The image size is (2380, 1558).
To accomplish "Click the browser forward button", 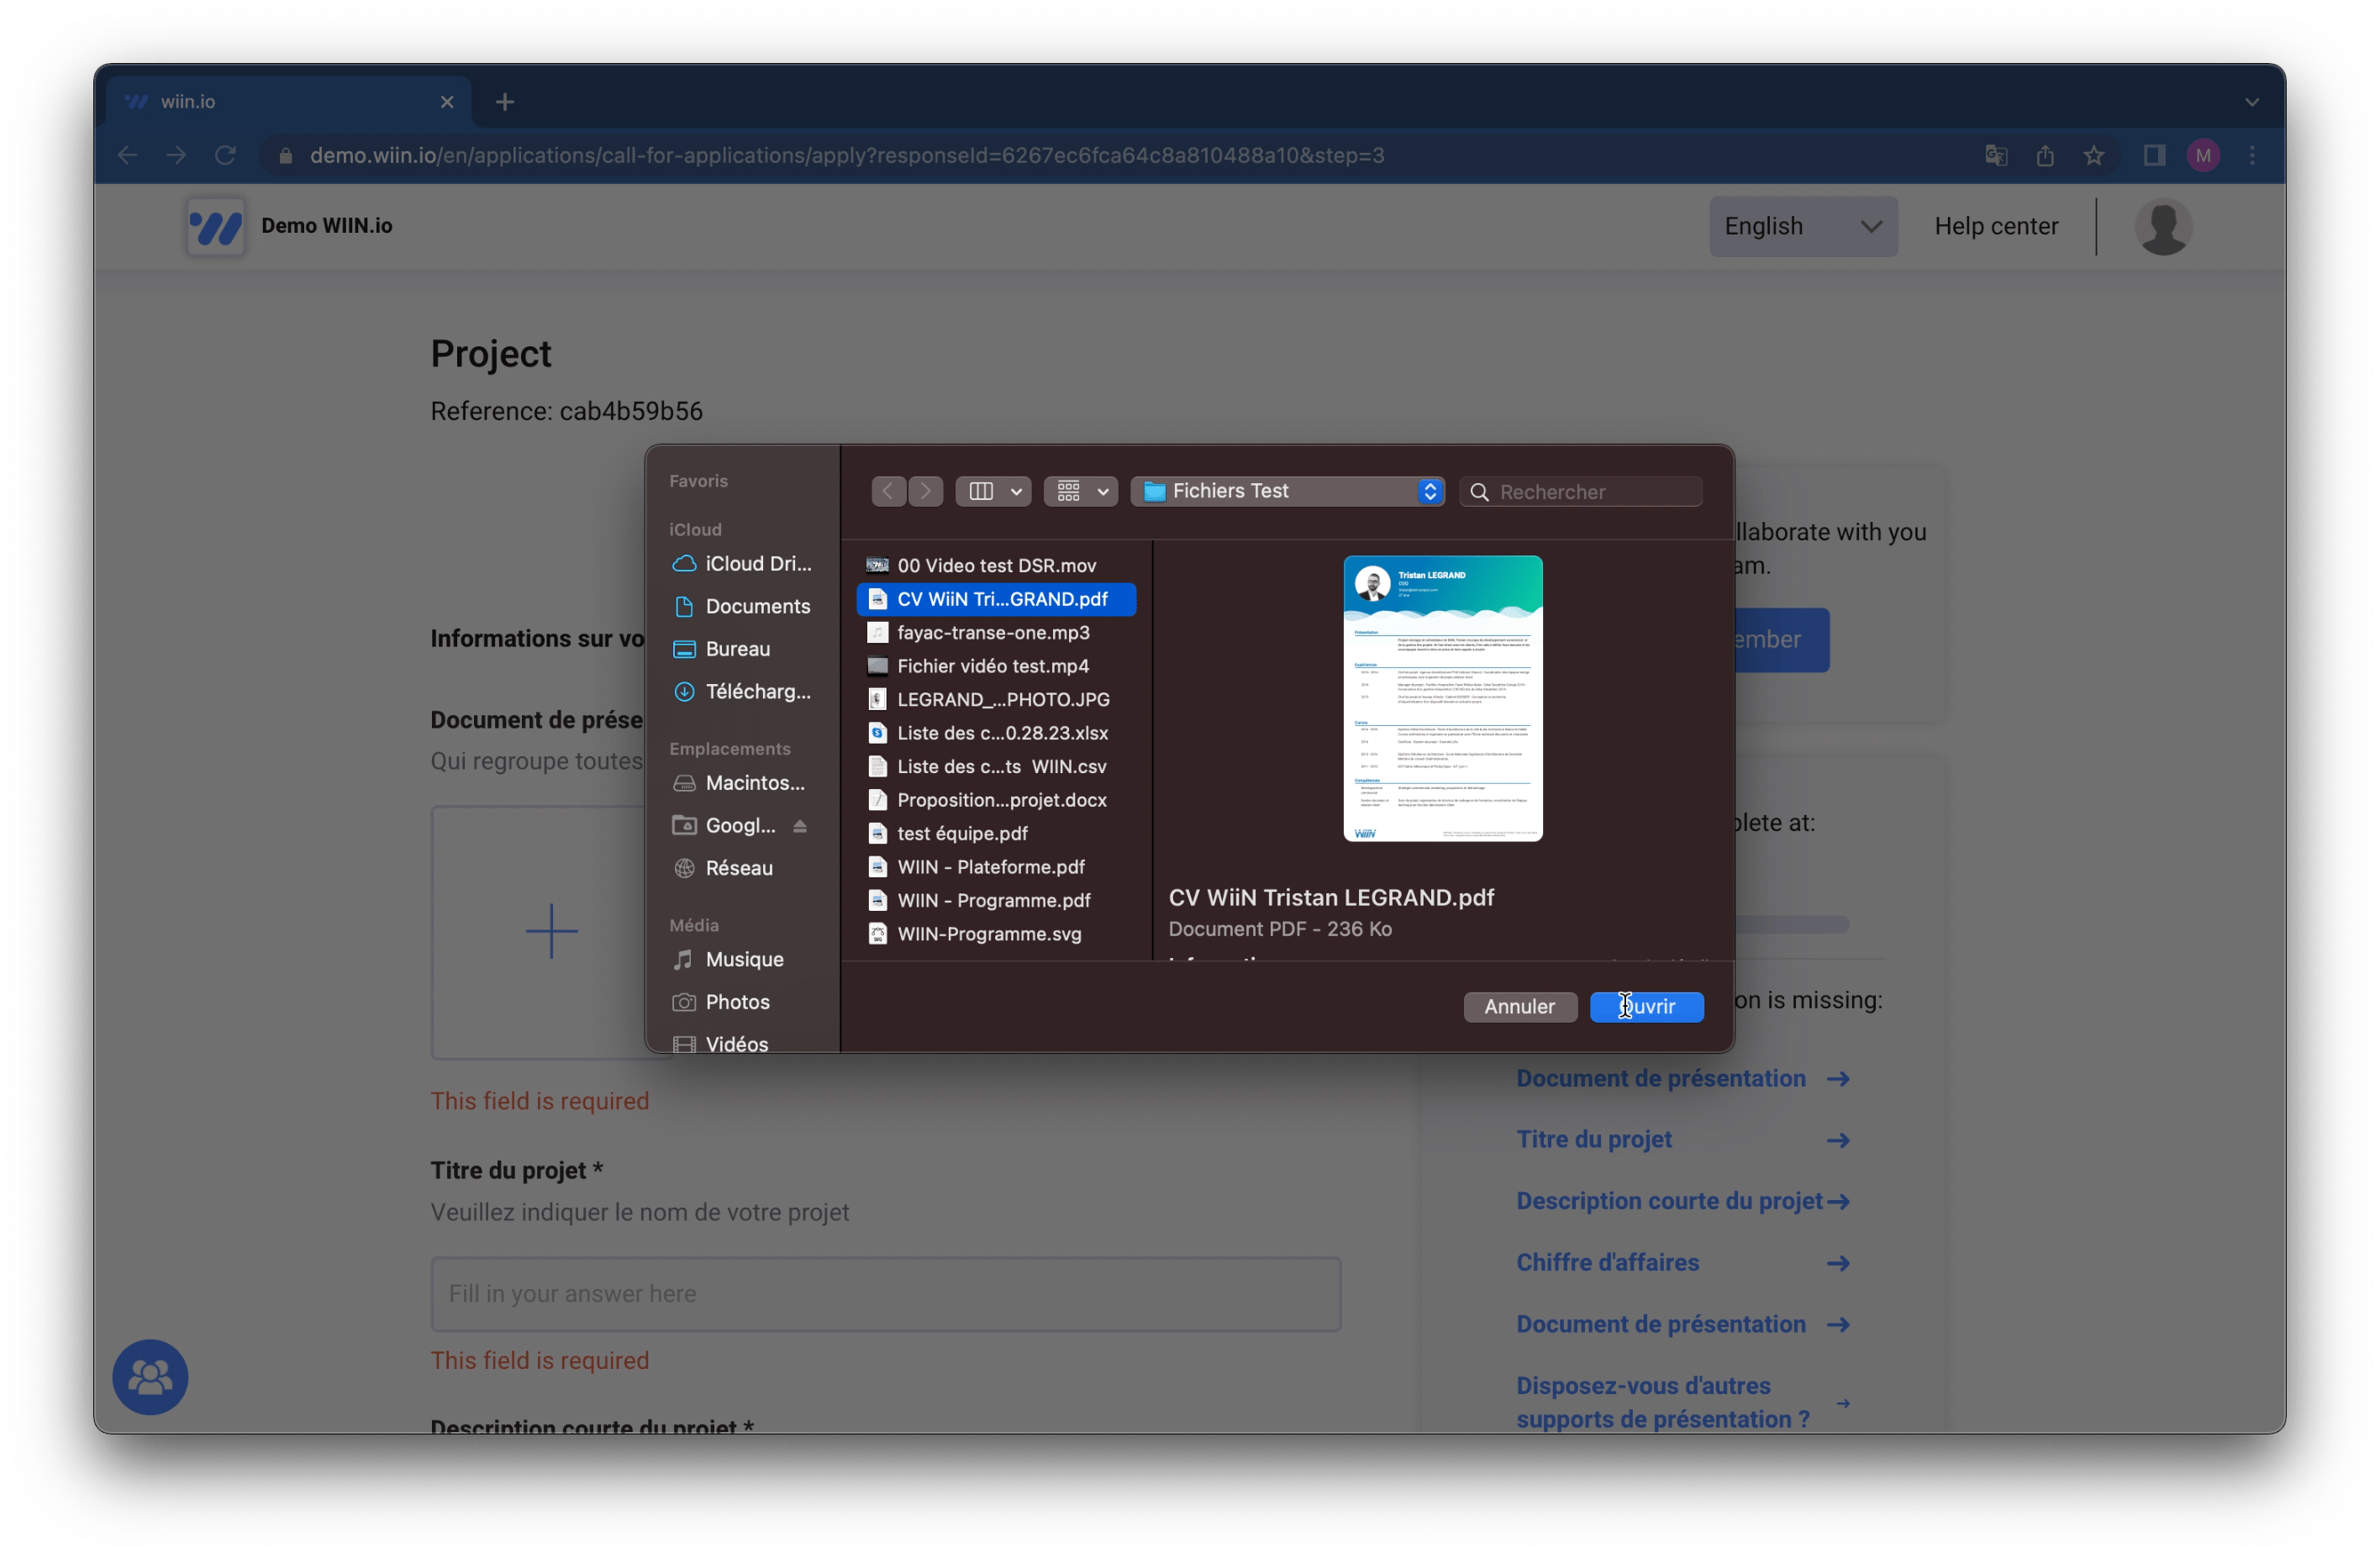I will tap(176, 155).
